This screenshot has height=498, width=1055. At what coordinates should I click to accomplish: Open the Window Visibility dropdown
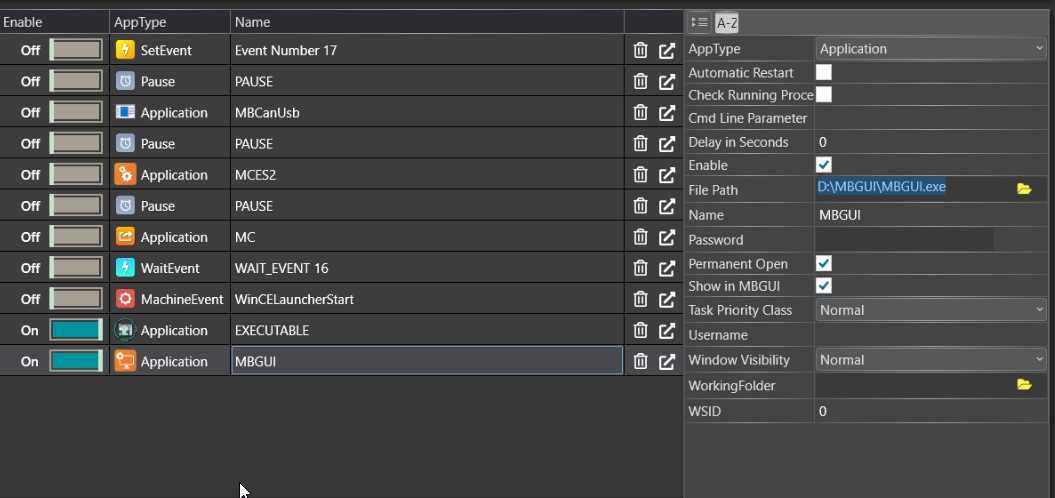(x=931, y=360)
